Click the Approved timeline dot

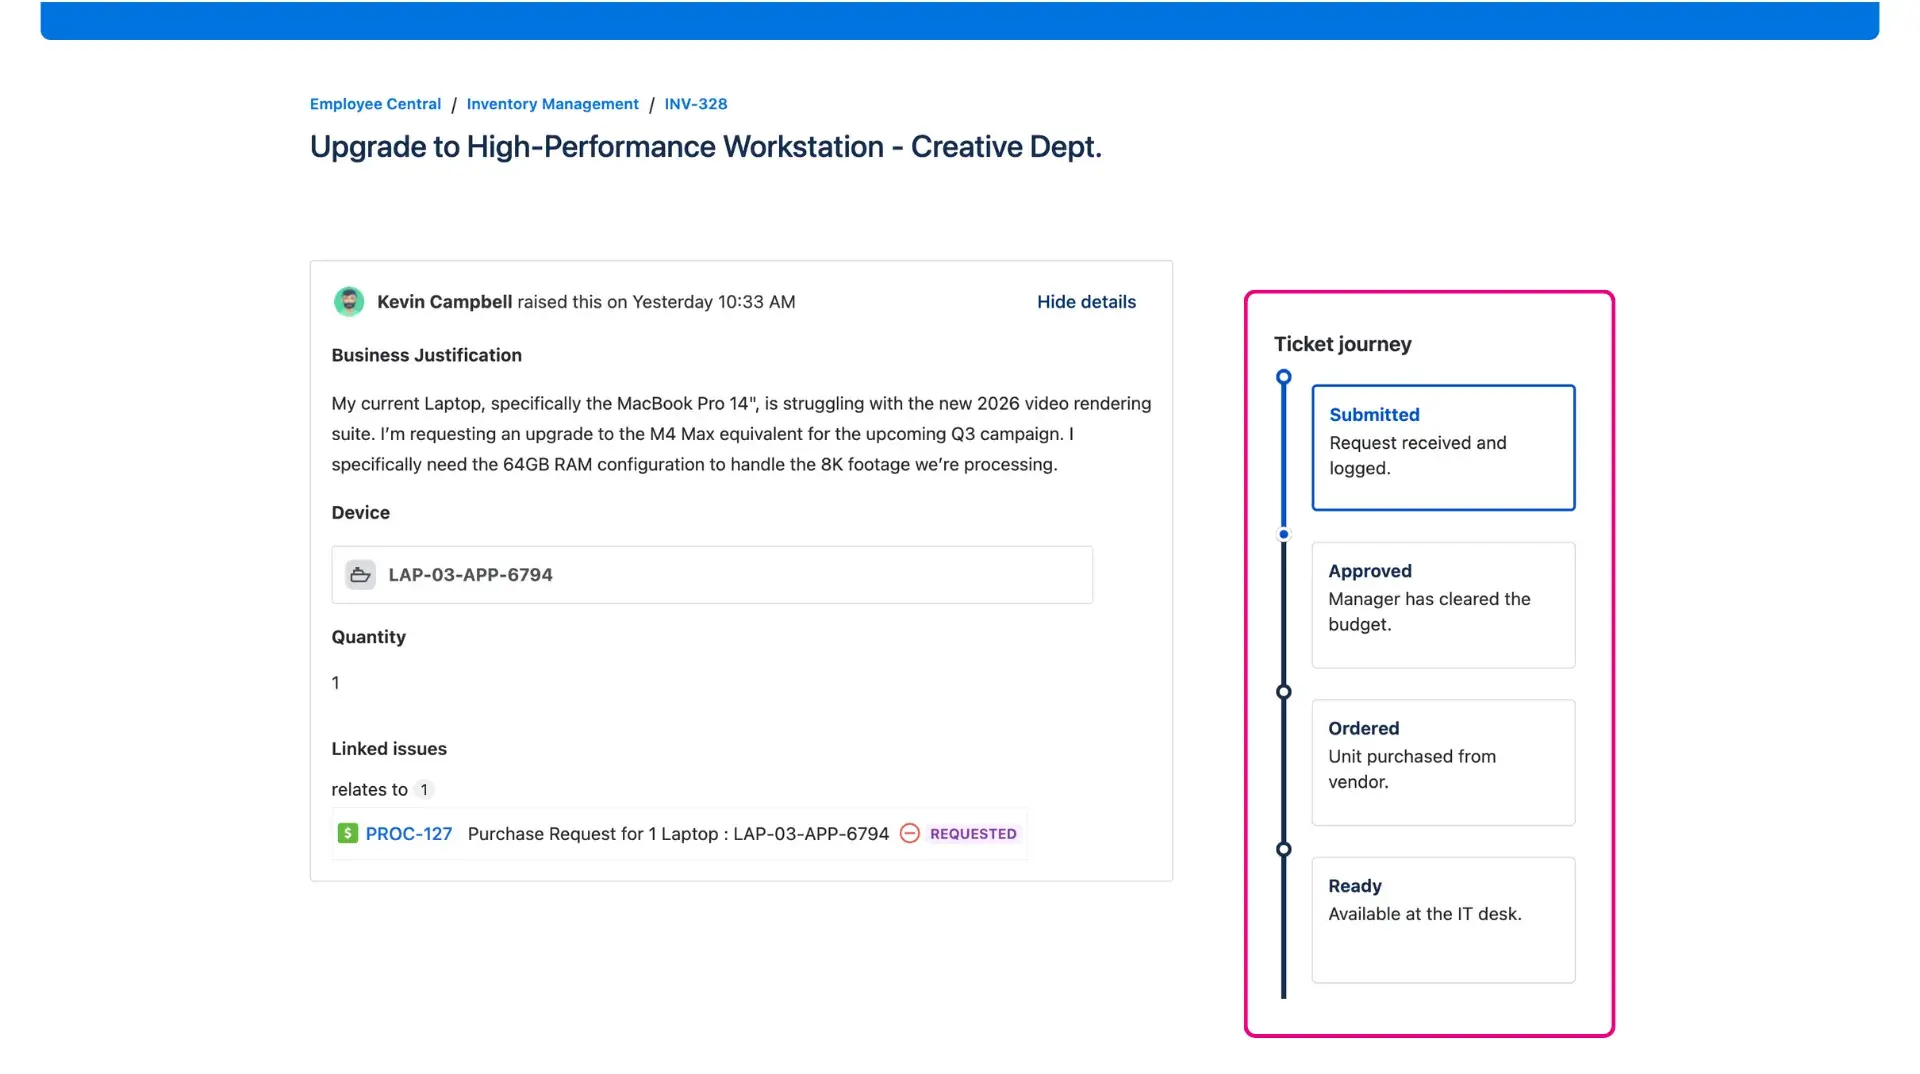pos(1284,534)
